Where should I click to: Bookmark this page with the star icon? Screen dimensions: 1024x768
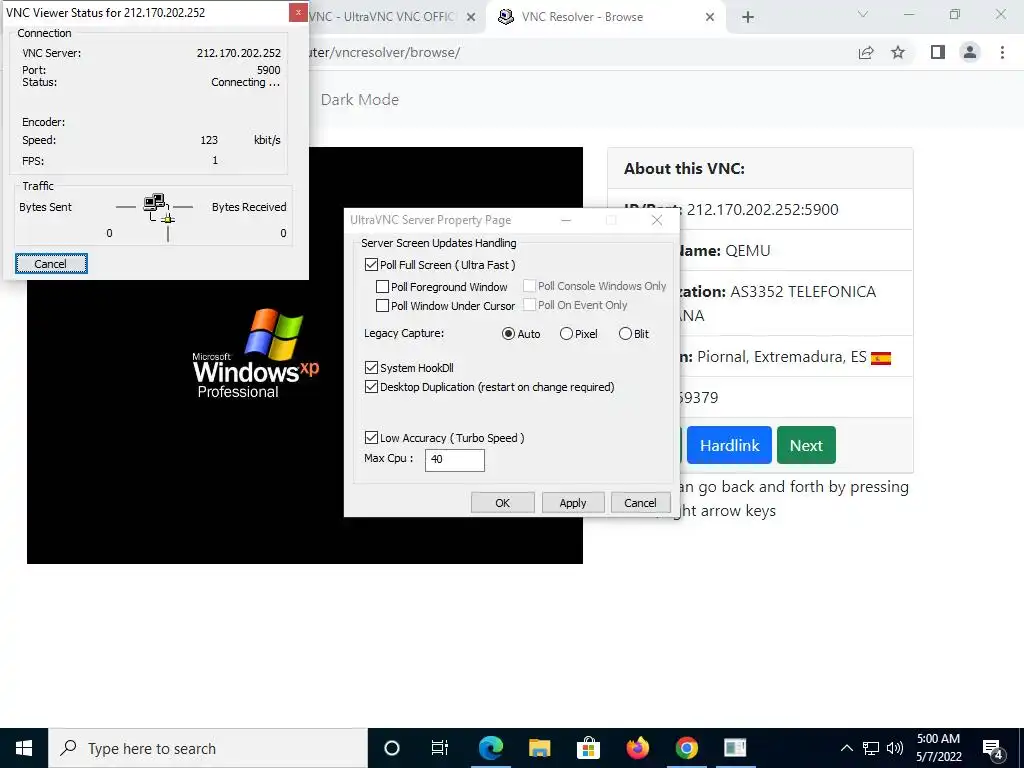(x=898, y=52)
